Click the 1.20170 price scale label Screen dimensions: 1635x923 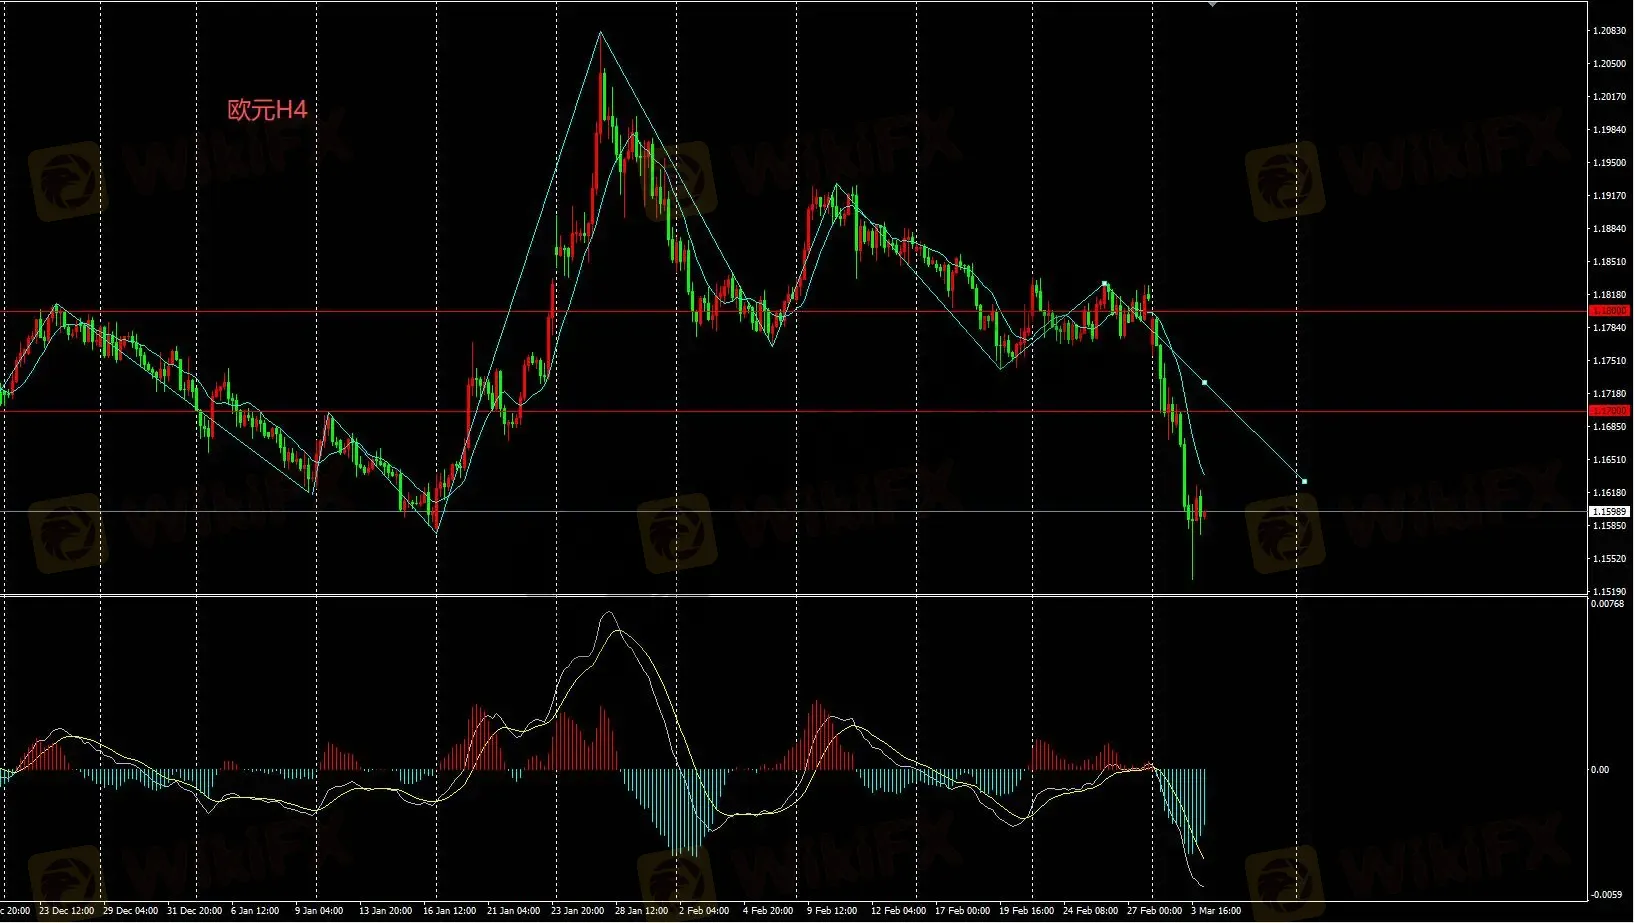[x=1609, y=97]
